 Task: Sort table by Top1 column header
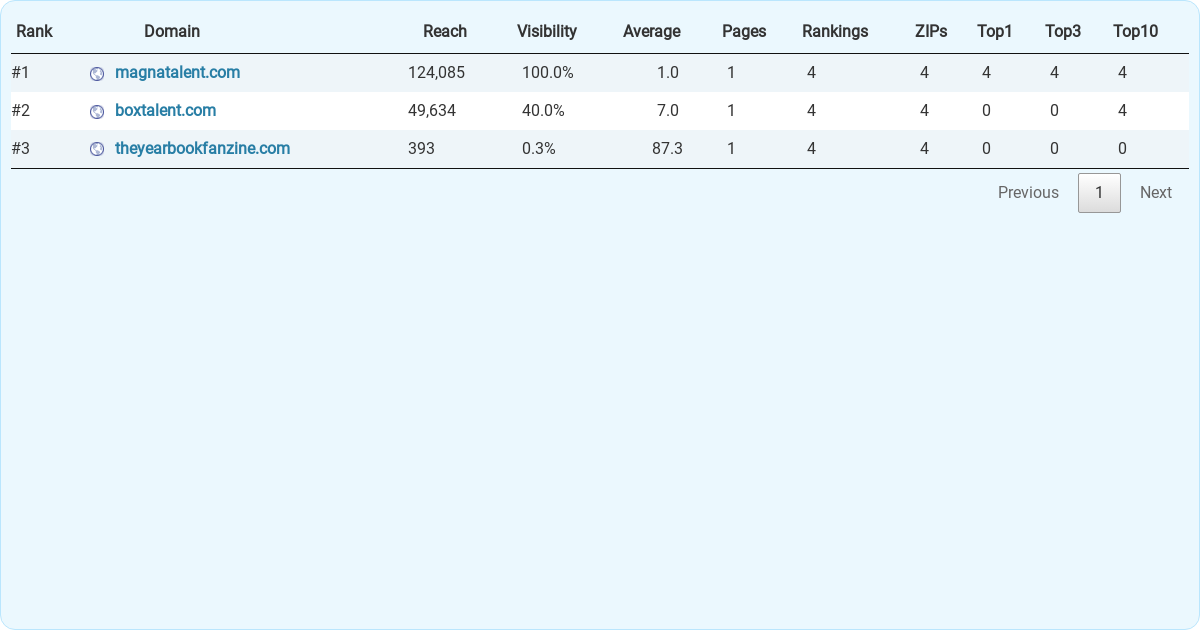pyautogui.click(x=995, y=31)
